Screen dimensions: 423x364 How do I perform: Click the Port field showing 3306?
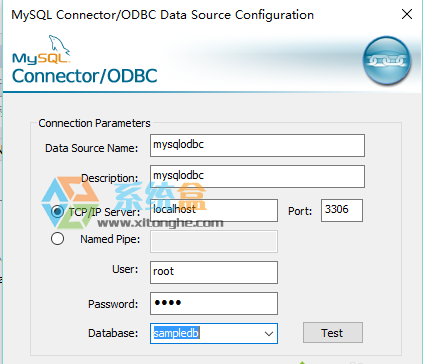(x=342, y=210)
